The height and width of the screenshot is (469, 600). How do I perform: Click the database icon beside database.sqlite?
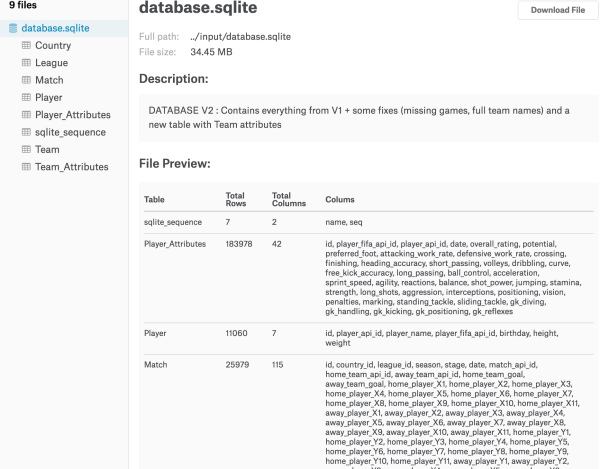[13, 28]
